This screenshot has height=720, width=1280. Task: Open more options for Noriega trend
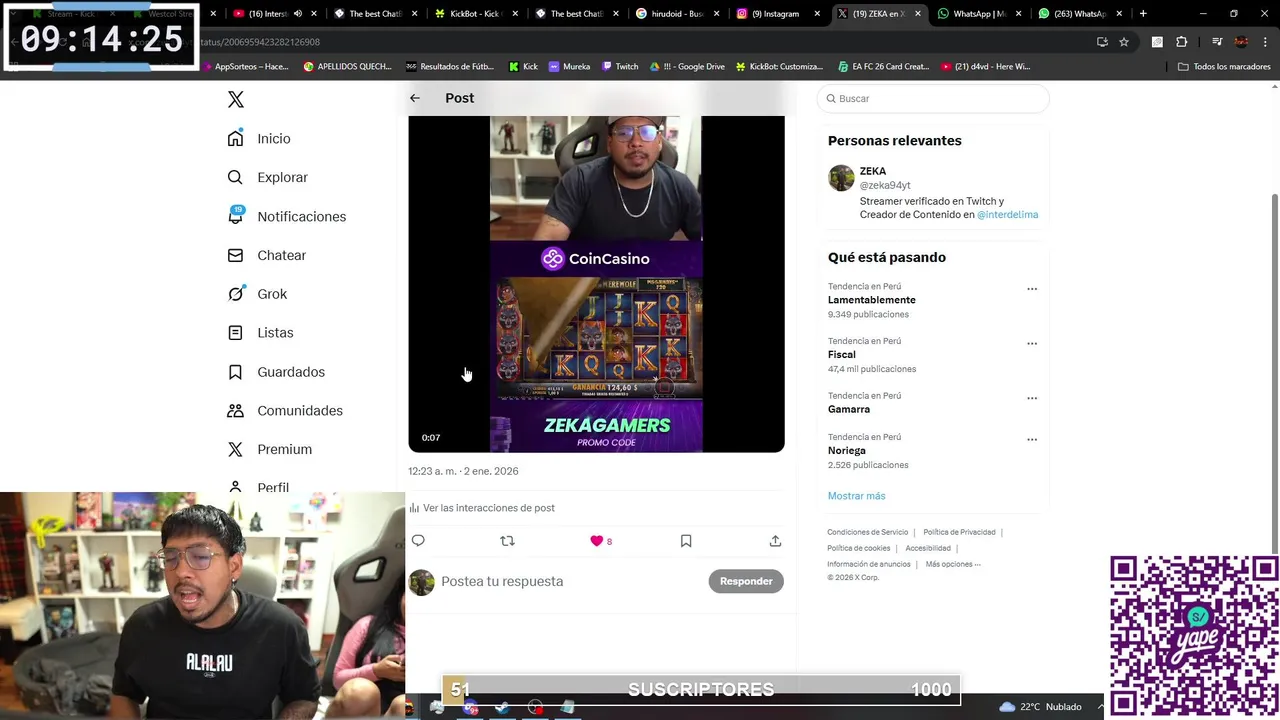pos(1032,440)
